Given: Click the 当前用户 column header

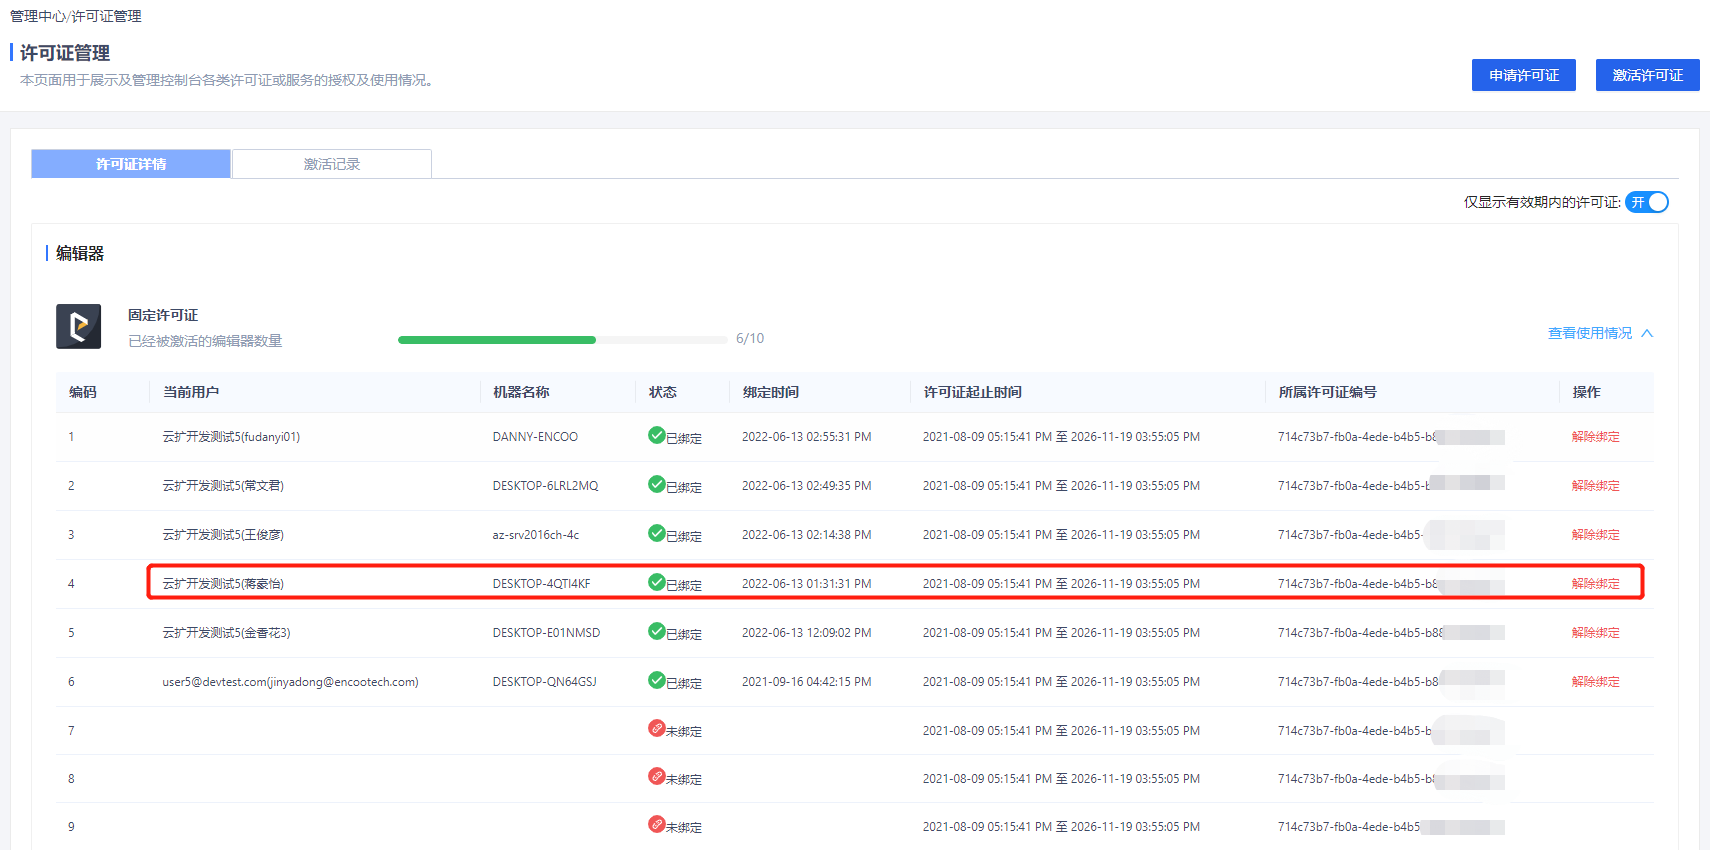Looking at the screenshot, I should coord(191,392).
